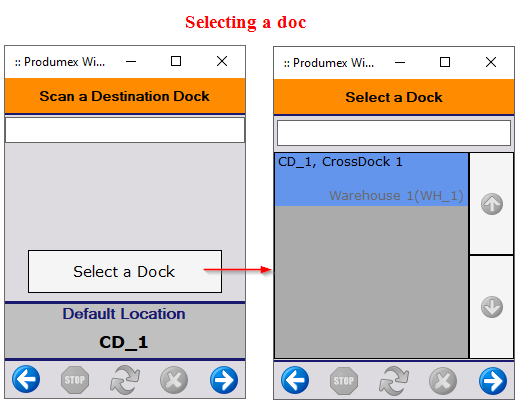This screenshot has height=413, width=526.
Task: Click STOP icon in the left window
Action: click(75, 379)
